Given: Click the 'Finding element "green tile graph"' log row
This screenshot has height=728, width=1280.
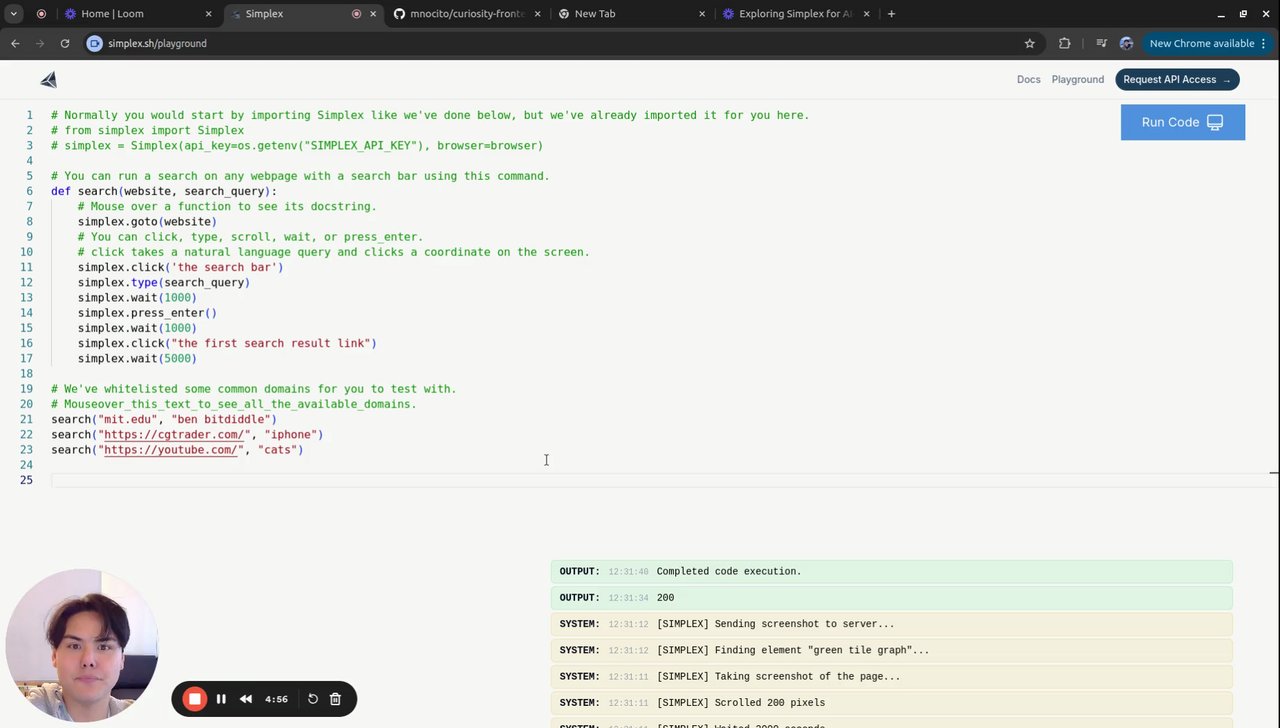Looking at the screenshot, I should [891, 650].
